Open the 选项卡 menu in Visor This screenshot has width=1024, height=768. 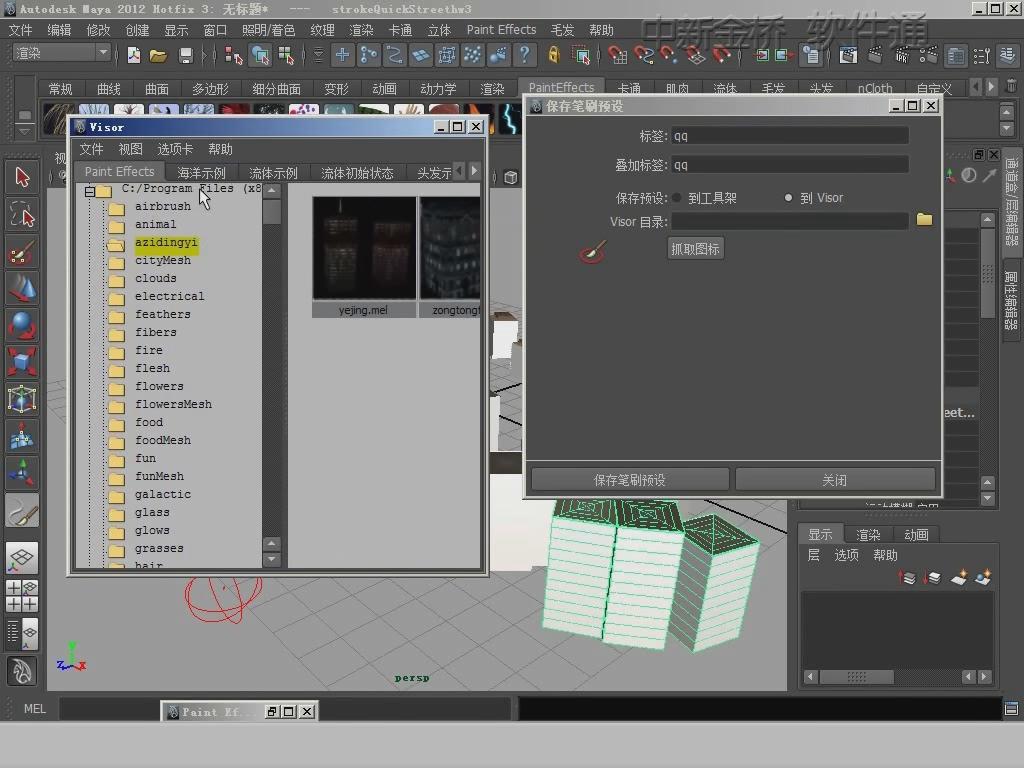[175, 149]
